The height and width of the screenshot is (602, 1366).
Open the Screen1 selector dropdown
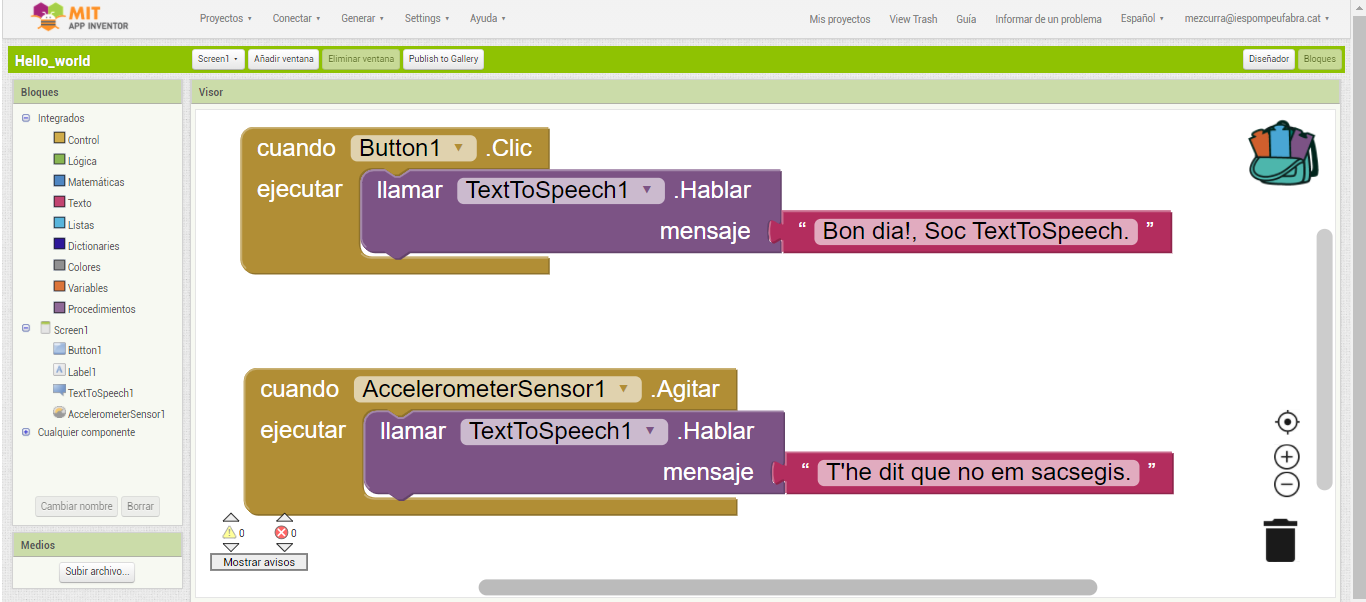pos(218,59)
